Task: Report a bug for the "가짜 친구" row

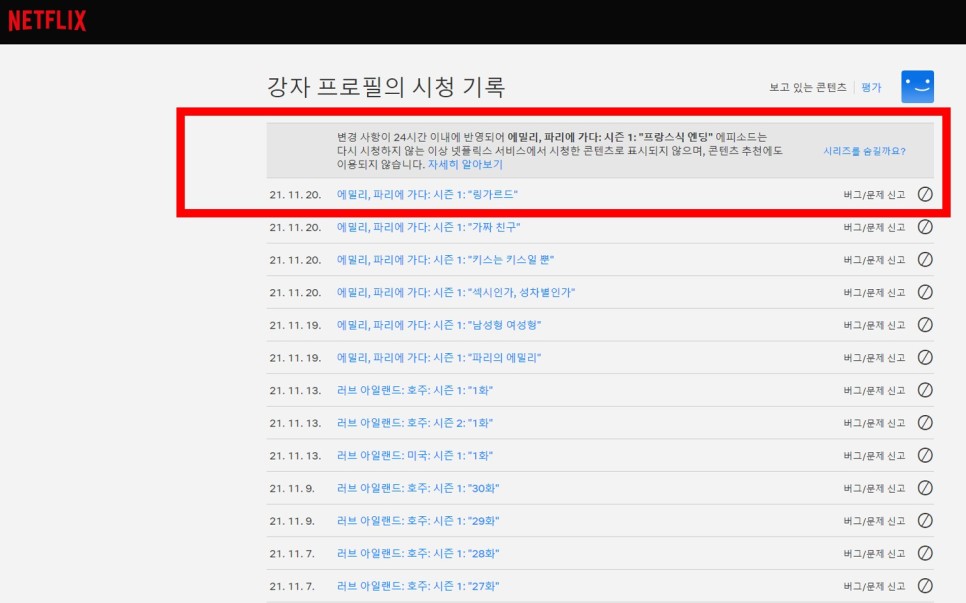Action: click(x=874, y=227)
